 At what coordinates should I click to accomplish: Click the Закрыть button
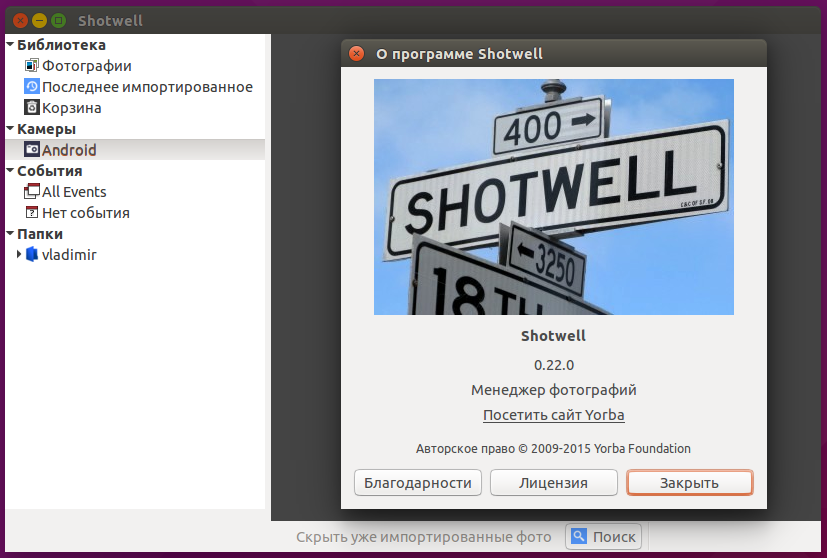pos(689,483)
